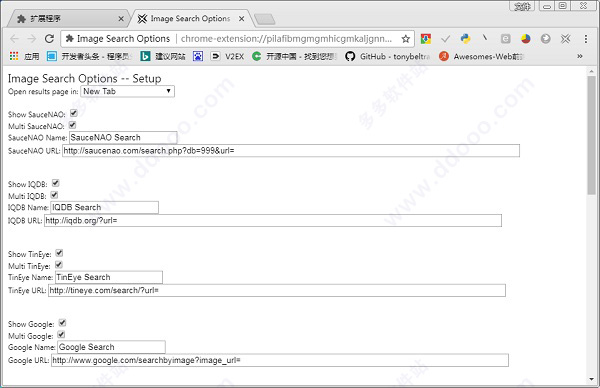Click the chrome-extension address bar URL

[286, 39]
